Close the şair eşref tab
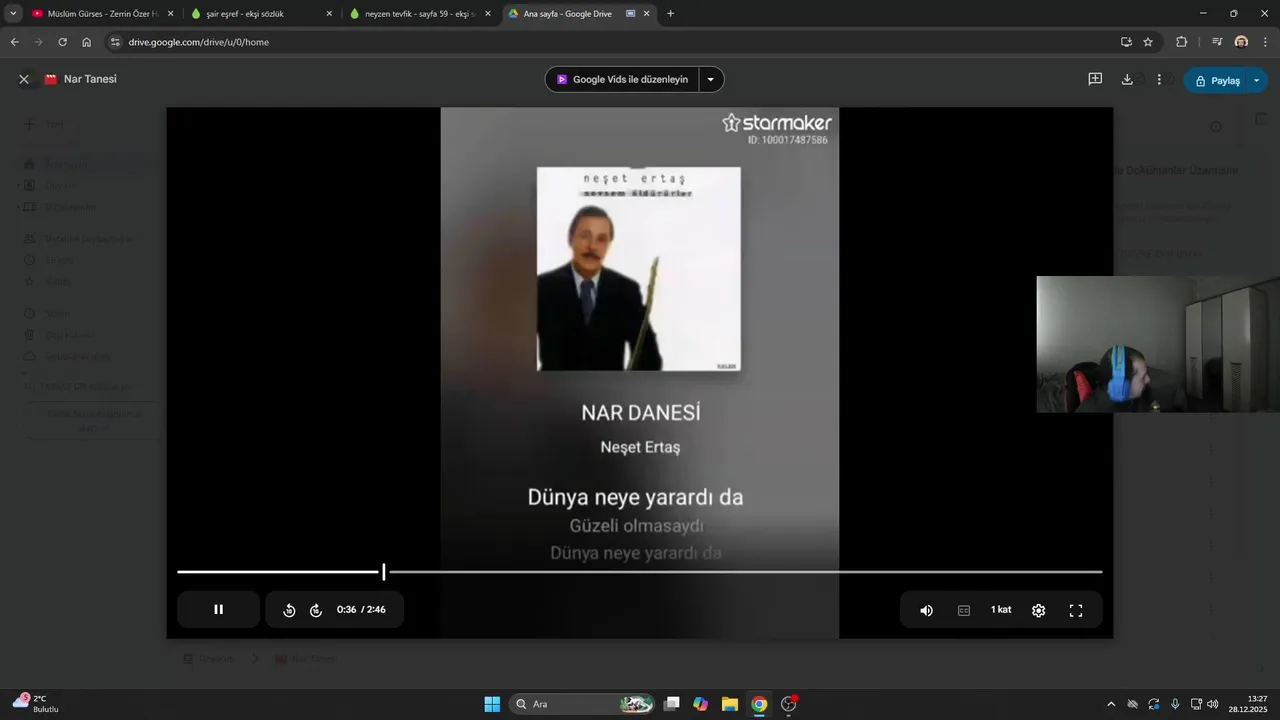This screenshot has height=720, width=1280. click(329, 14)
